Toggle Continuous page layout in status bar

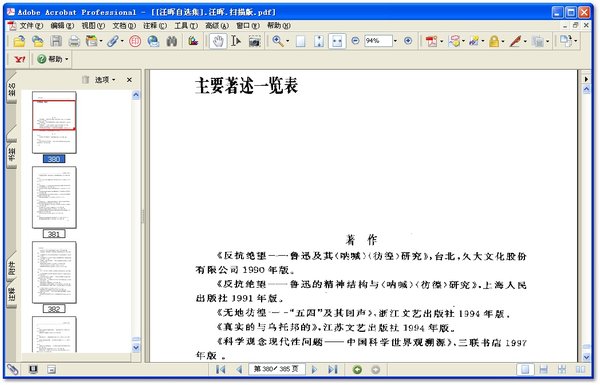(543, 370)
